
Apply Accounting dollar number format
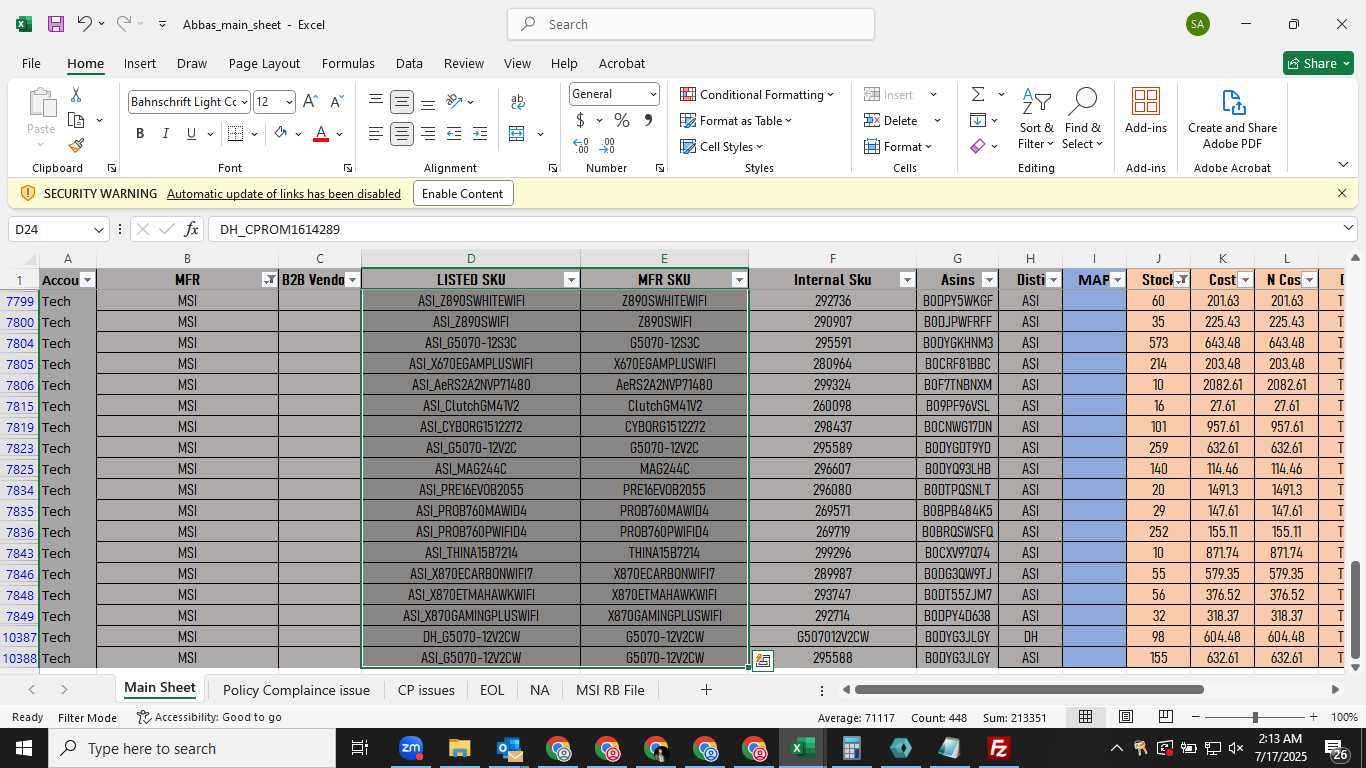tap(580, 120)
